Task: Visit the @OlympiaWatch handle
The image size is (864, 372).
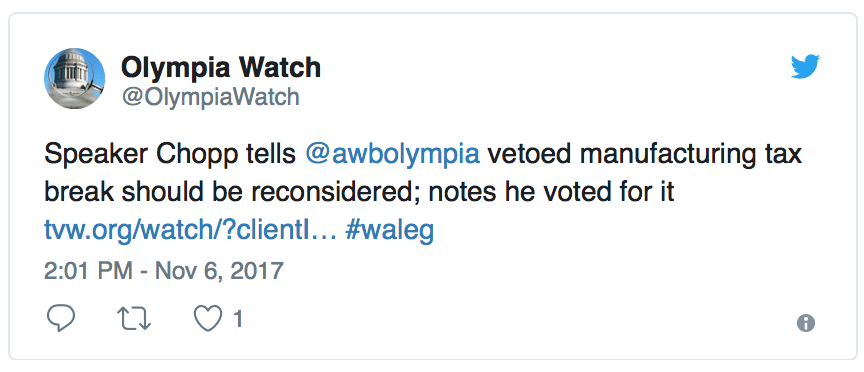Action: click(x=210, y=97)
